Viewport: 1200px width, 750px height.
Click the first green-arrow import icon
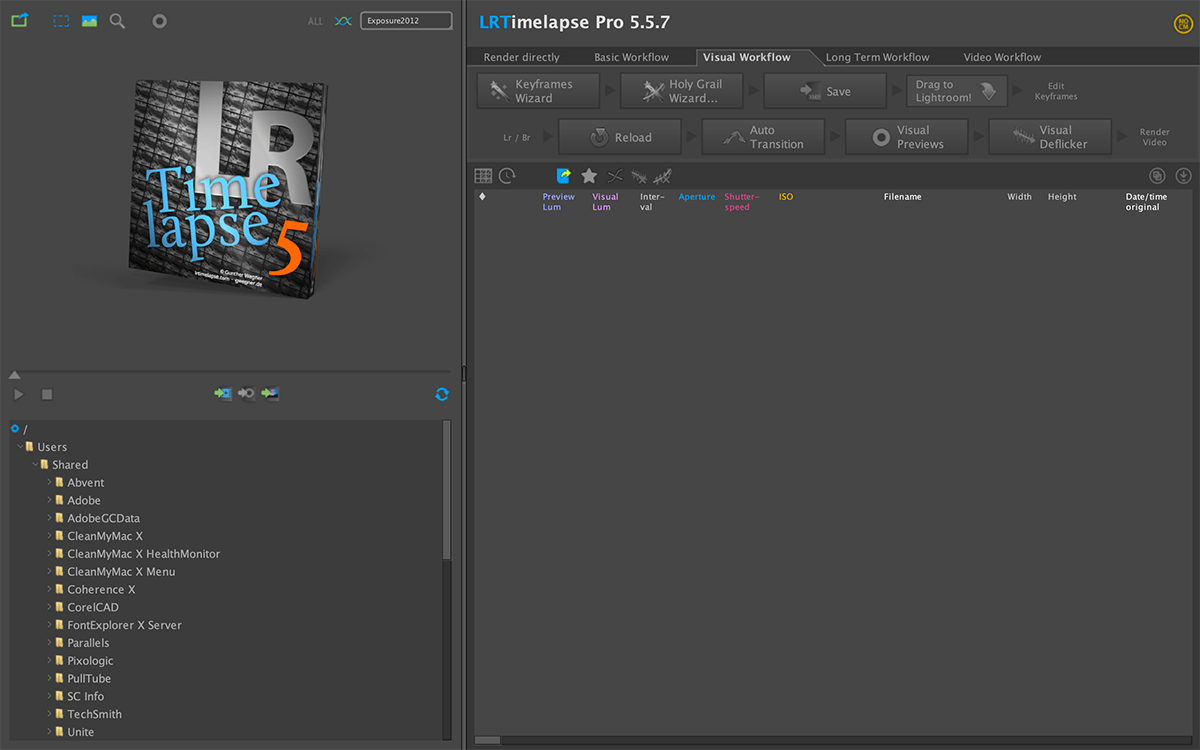coord(222,394)
